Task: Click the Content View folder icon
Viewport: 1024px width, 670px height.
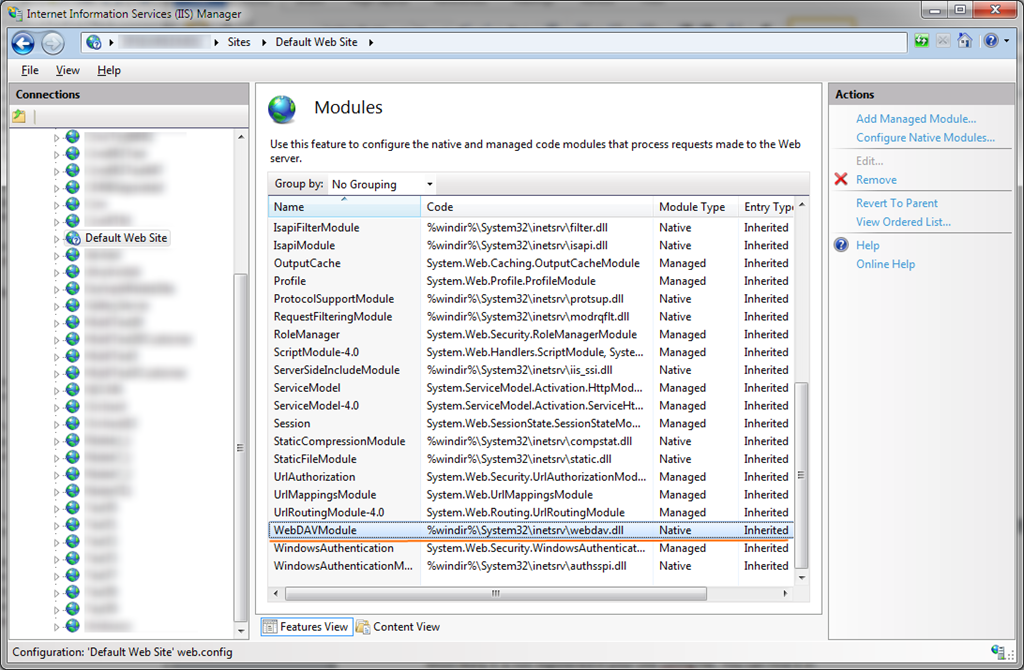Action: (363, 627)
